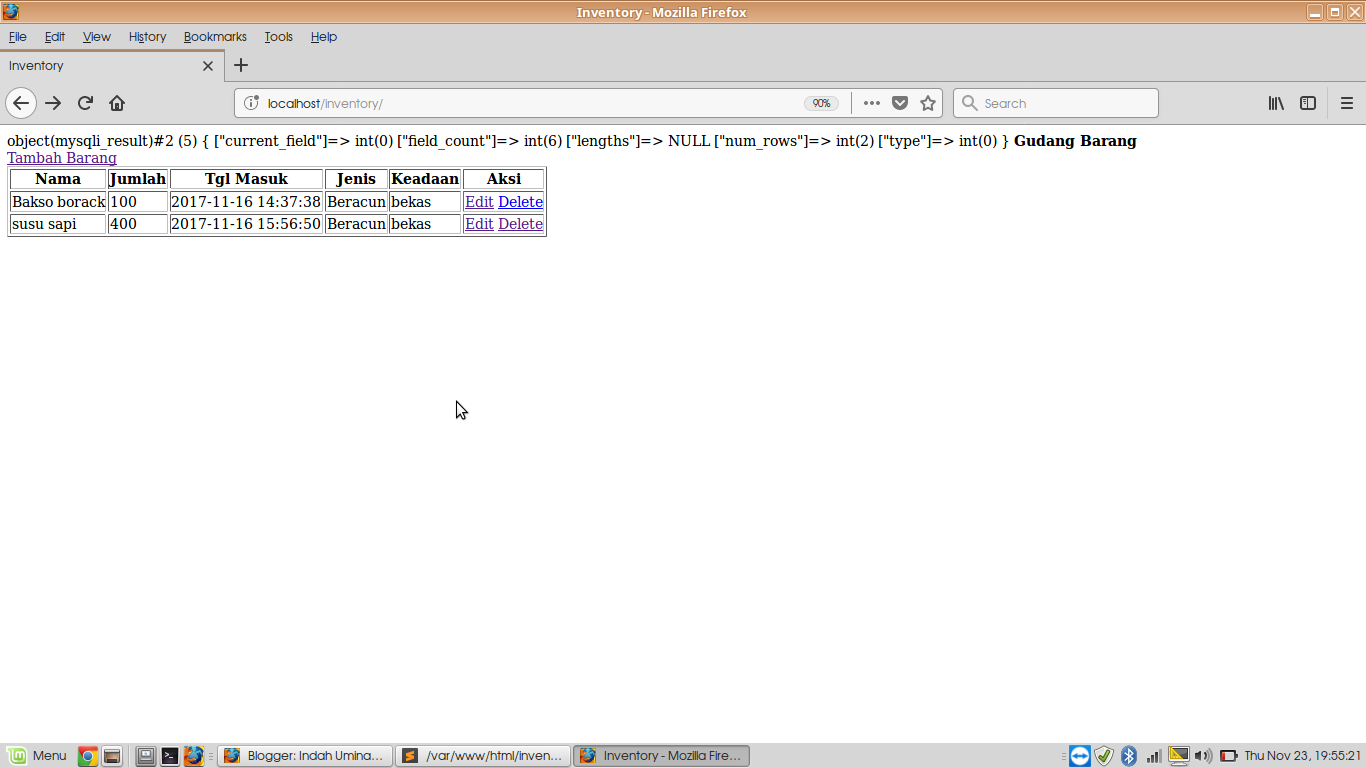This screenshot has width=1366, height=768.
Task: Open the Library panel icon
Action: click(1276, 103)
